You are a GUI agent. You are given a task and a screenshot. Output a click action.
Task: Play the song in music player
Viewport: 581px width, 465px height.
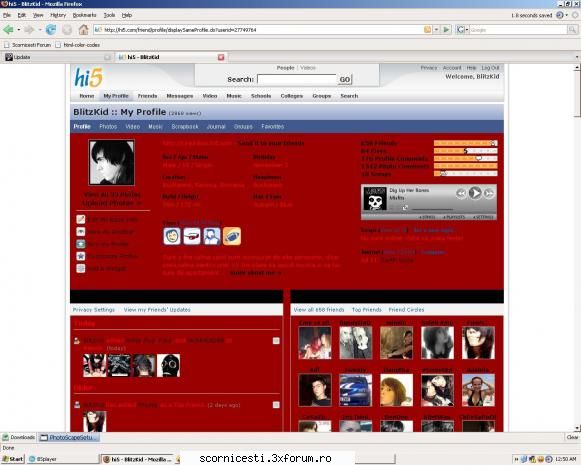pyautogui.click(x=475, y=193)
